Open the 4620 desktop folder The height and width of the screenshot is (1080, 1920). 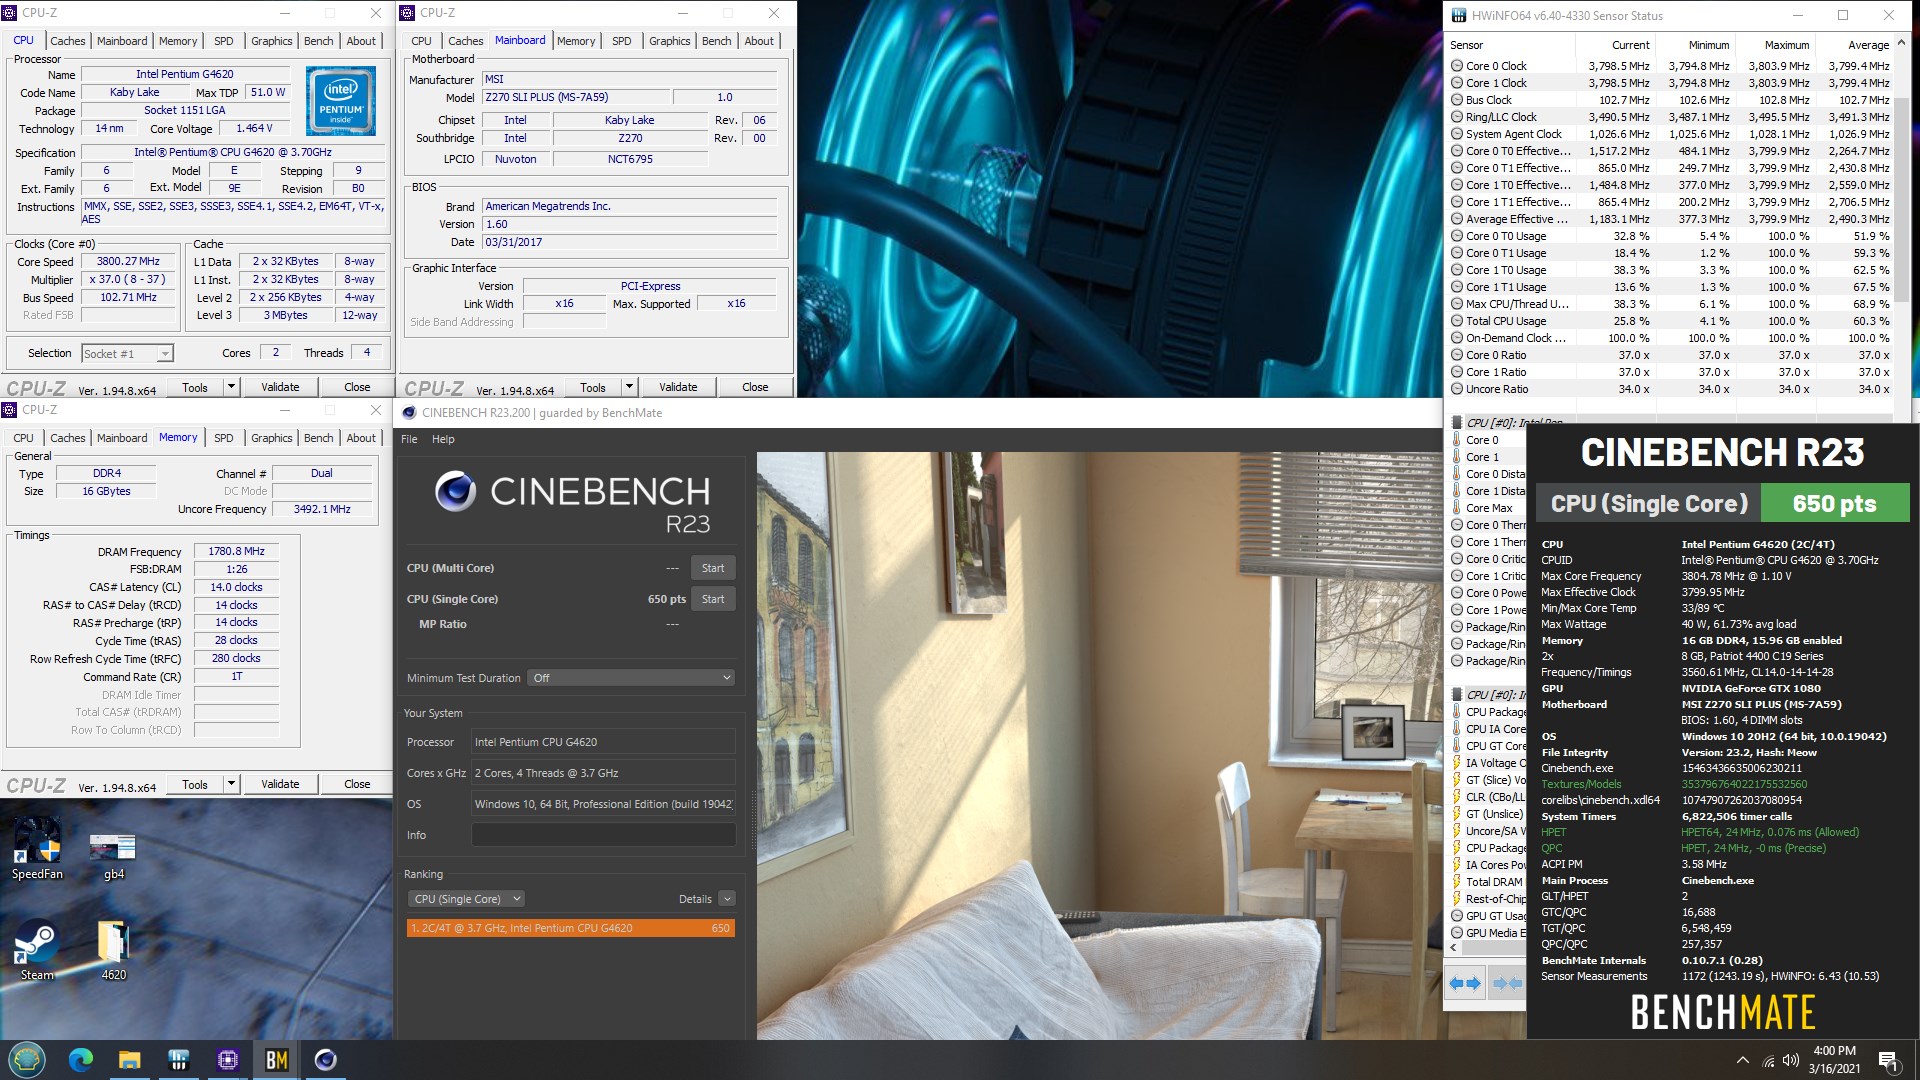pos(113,951)
